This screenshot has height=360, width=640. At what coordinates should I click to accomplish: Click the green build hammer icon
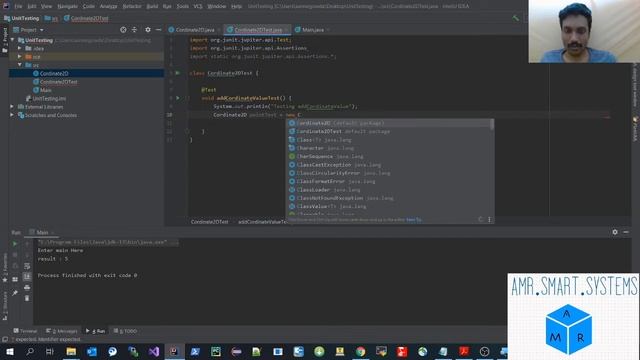coord(516,18)
